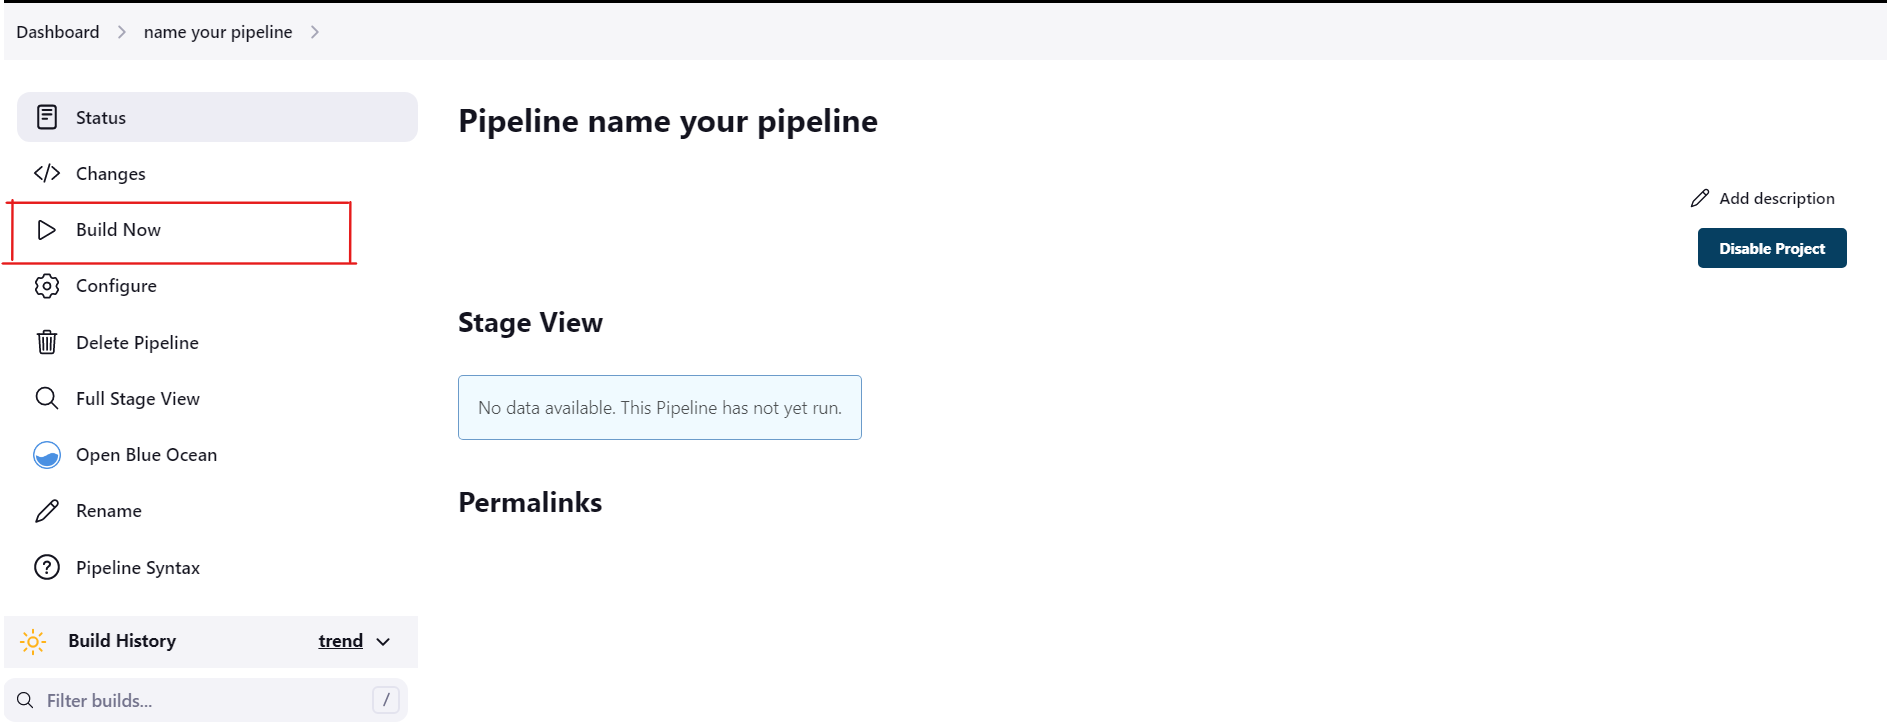The image size is (1887, 727).
Task: Select the Changes code icon
Action: (x=47, y=173)
